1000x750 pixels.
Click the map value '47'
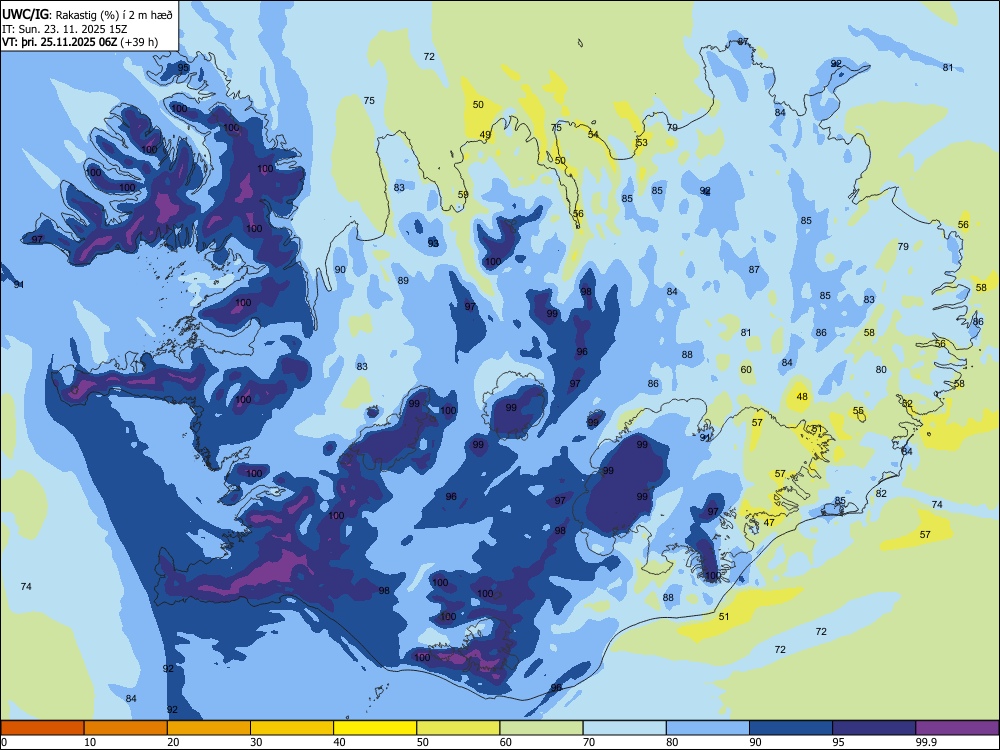(x=769, y=522)
